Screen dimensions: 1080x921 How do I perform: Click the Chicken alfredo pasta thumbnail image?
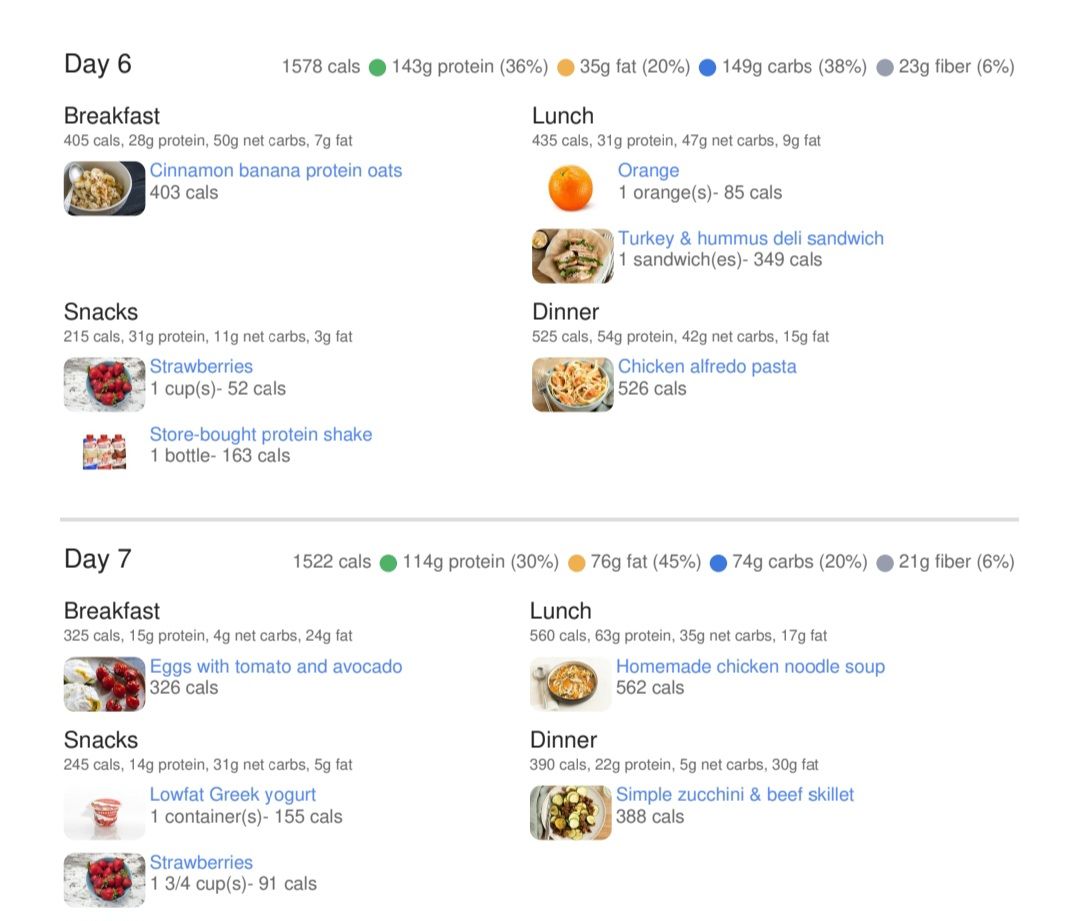(572, 384)
